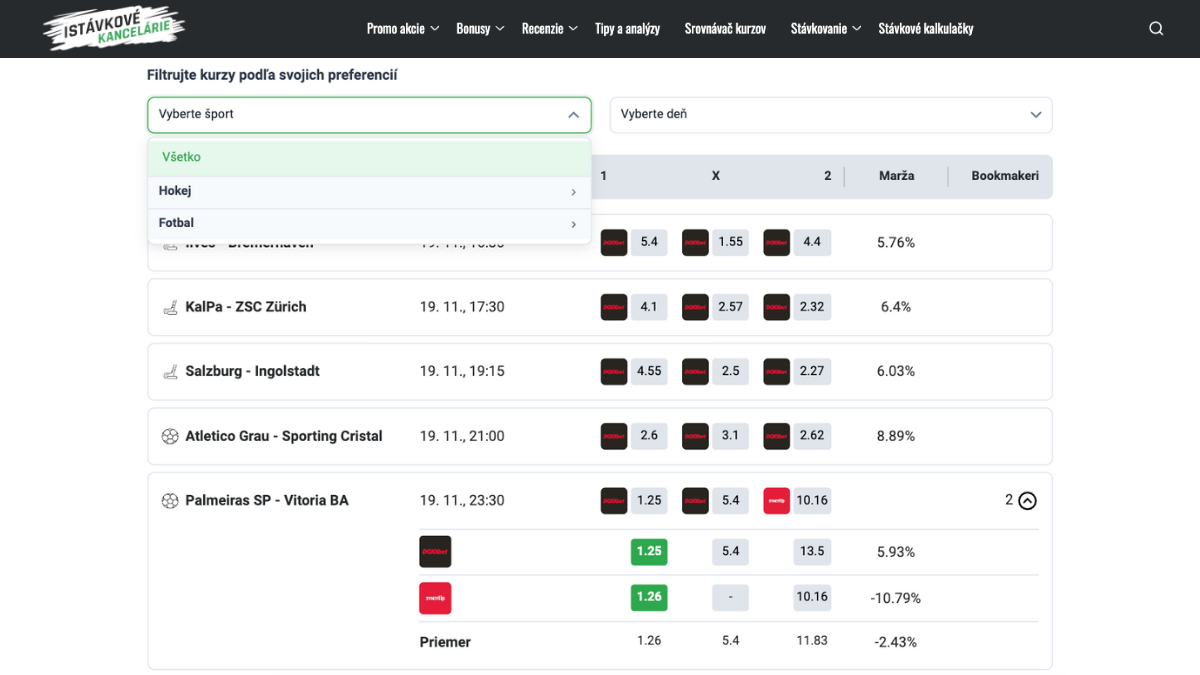Image resolution: width=1200 pixels, height=675 pixels.
Task: Expand the Fotbal sport option
Action: tap(369, 224)
